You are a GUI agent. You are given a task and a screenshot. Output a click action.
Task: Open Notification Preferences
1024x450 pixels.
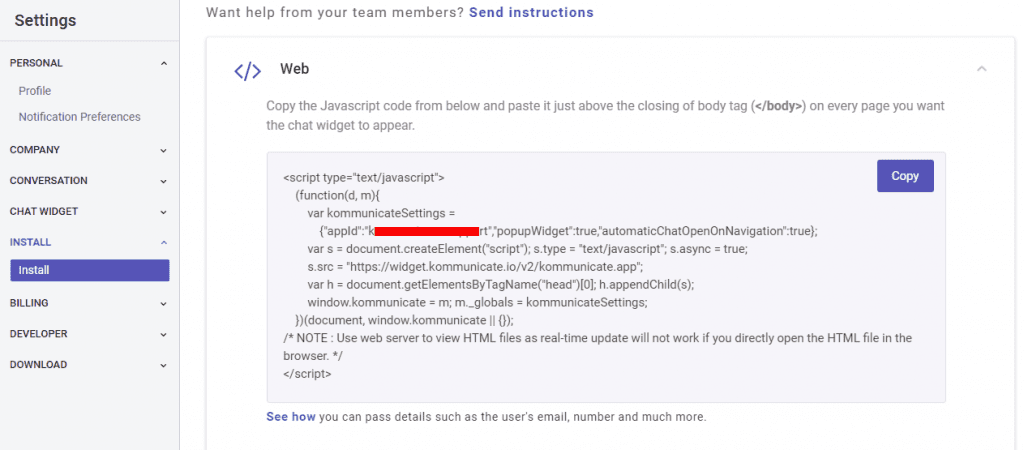coord(79,117)
